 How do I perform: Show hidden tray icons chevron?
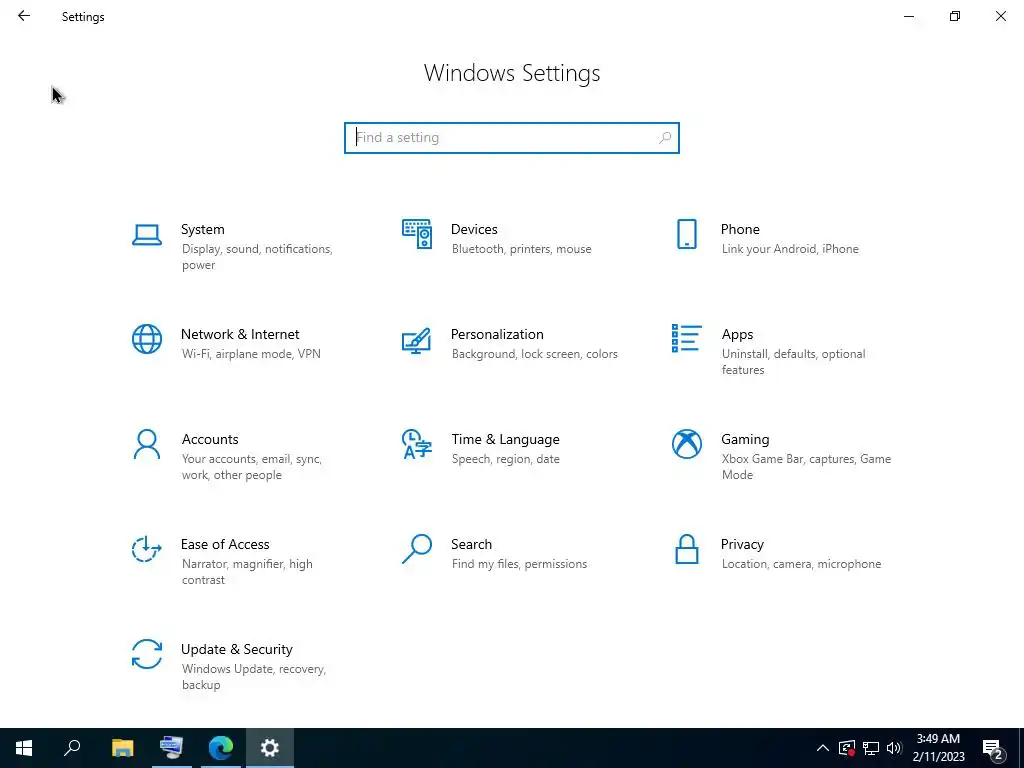click(x=823, y=748)
